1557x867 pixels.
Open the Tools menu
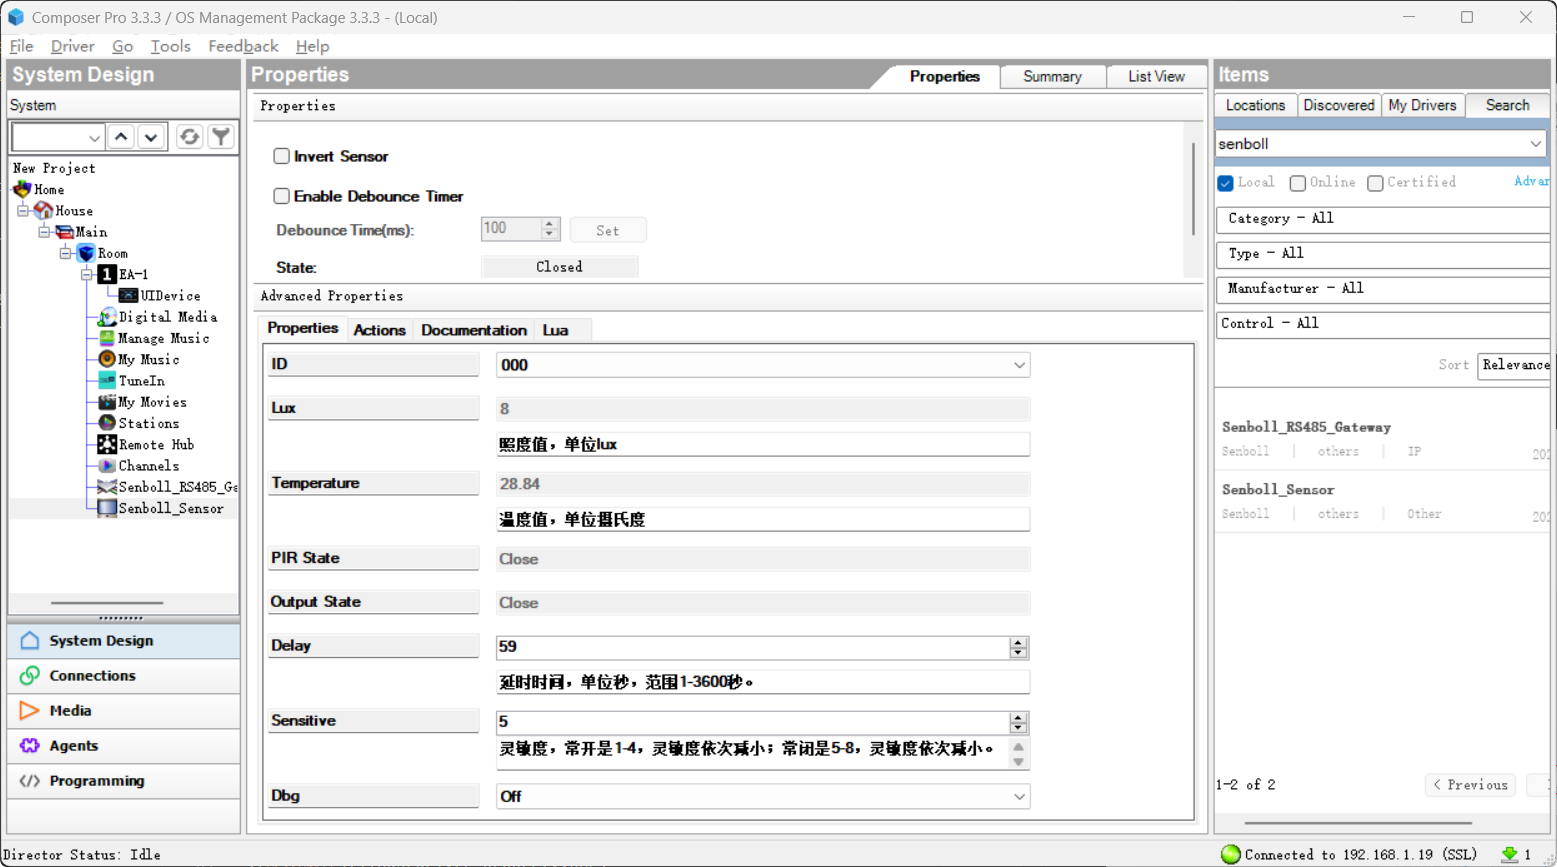170,46
